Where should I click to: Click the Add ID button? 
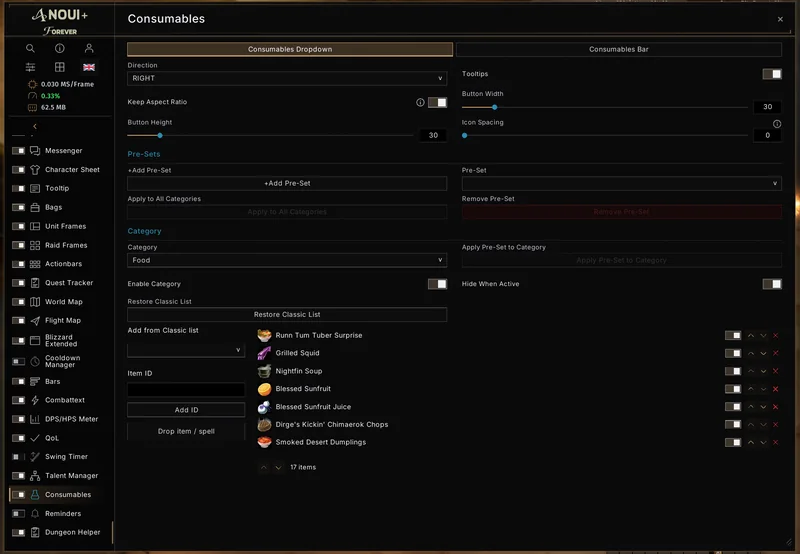pos(186,410)
